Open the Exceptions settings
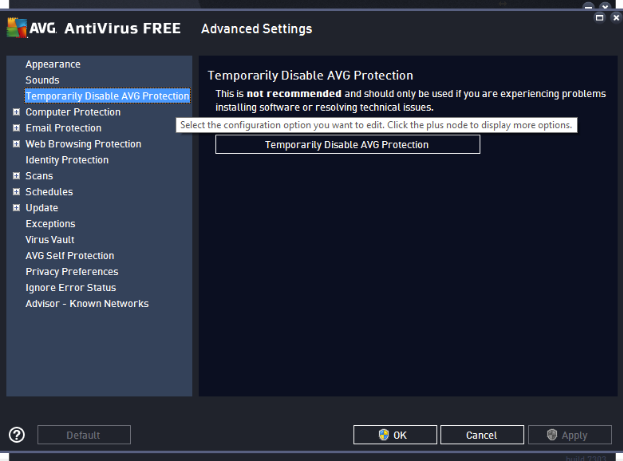The height and width of the screenshot is (461, 623). click(x=50, y=224)
